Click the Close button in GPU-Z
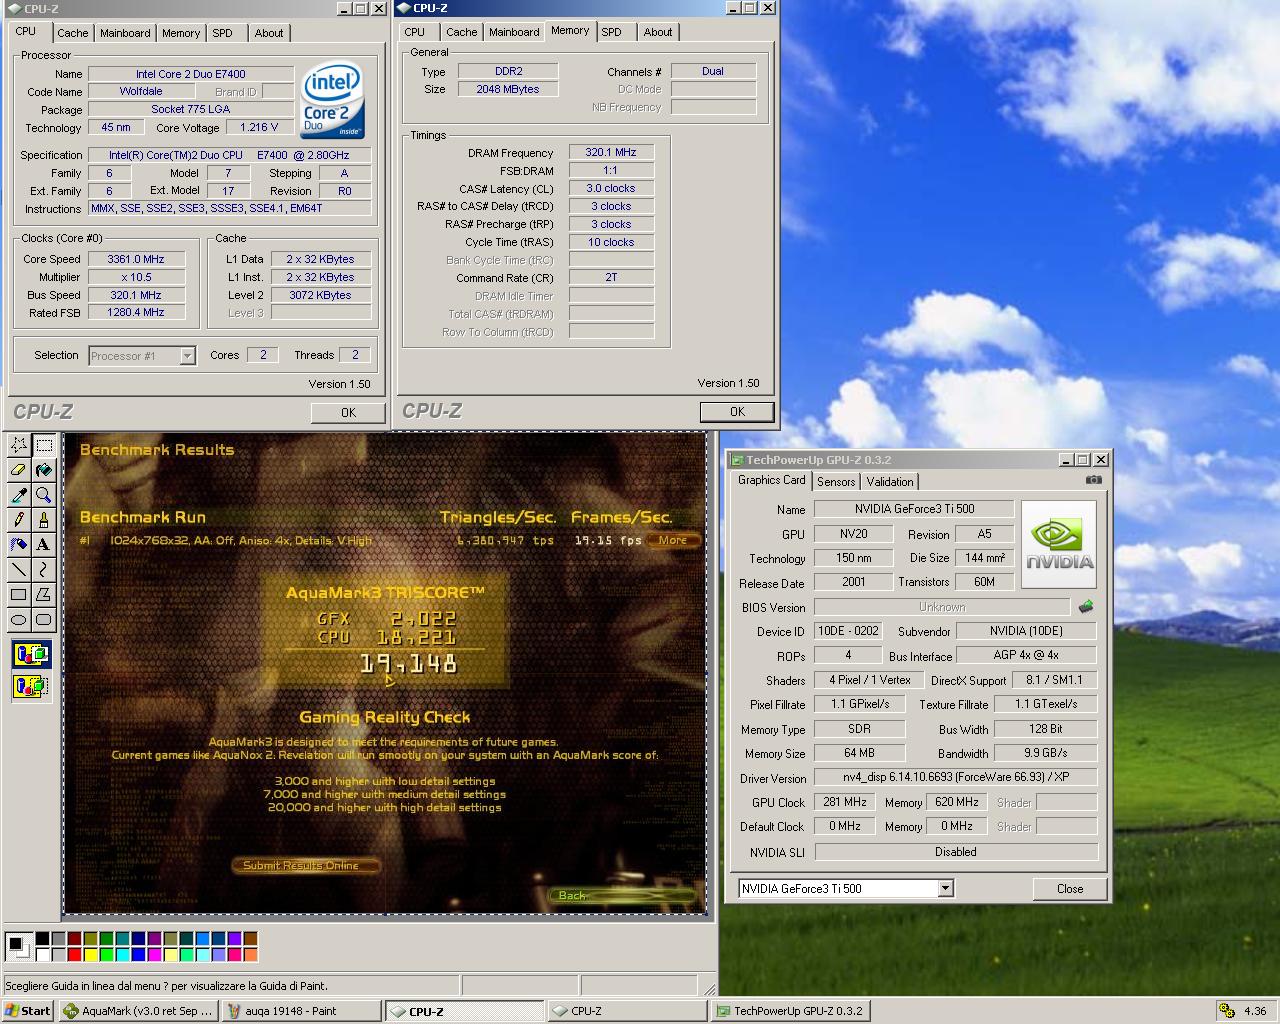Image resolution: width=1280 pixels, height=1024 pixels. pos(1070,888)
